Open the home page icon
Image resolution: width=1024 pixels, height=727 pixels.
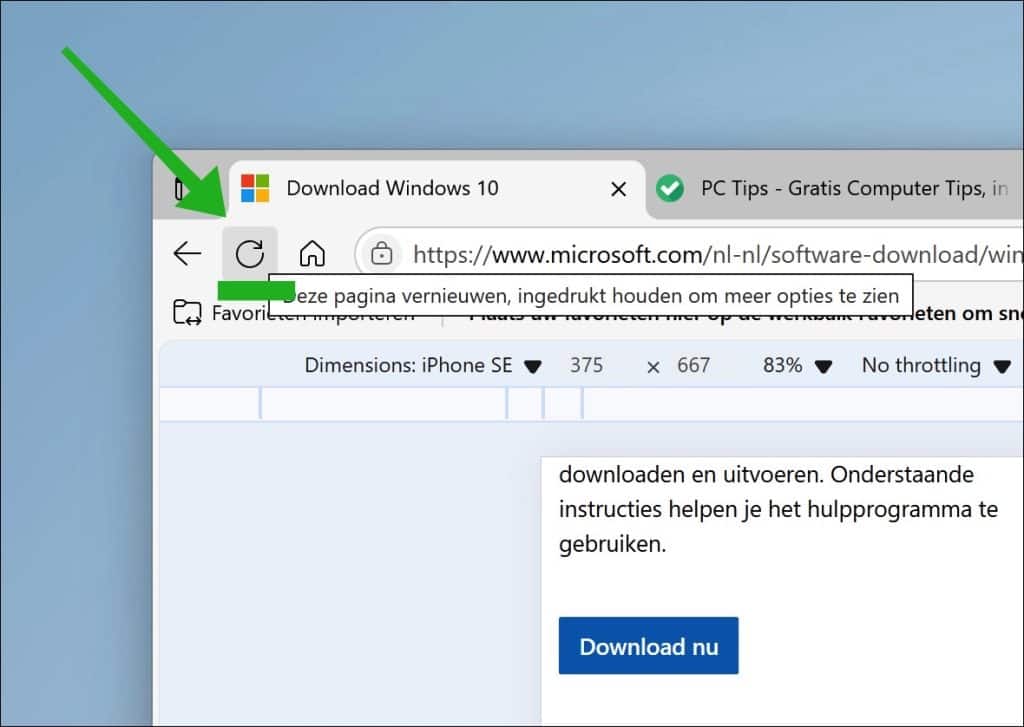tap(312, 253)
